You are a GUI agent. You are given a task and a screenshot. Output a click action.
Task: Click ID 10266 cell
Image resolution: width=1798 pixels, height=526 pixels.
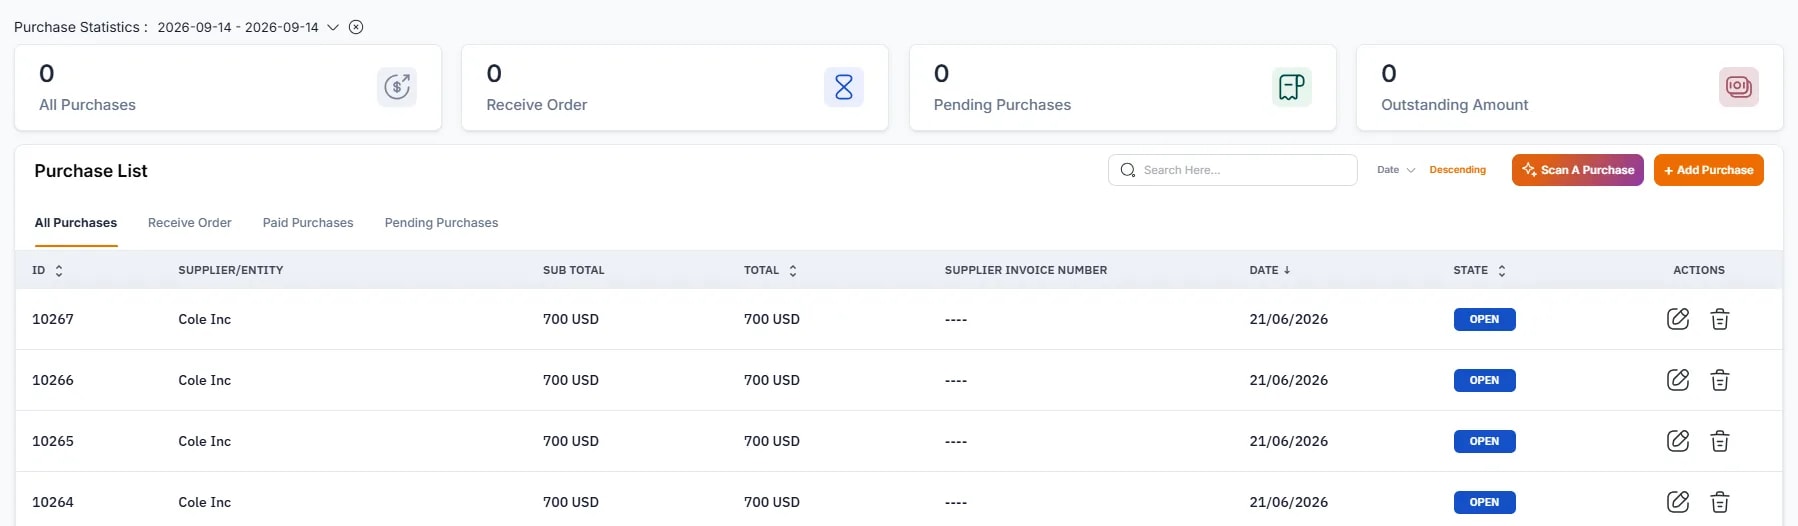(x=53, y=380)
